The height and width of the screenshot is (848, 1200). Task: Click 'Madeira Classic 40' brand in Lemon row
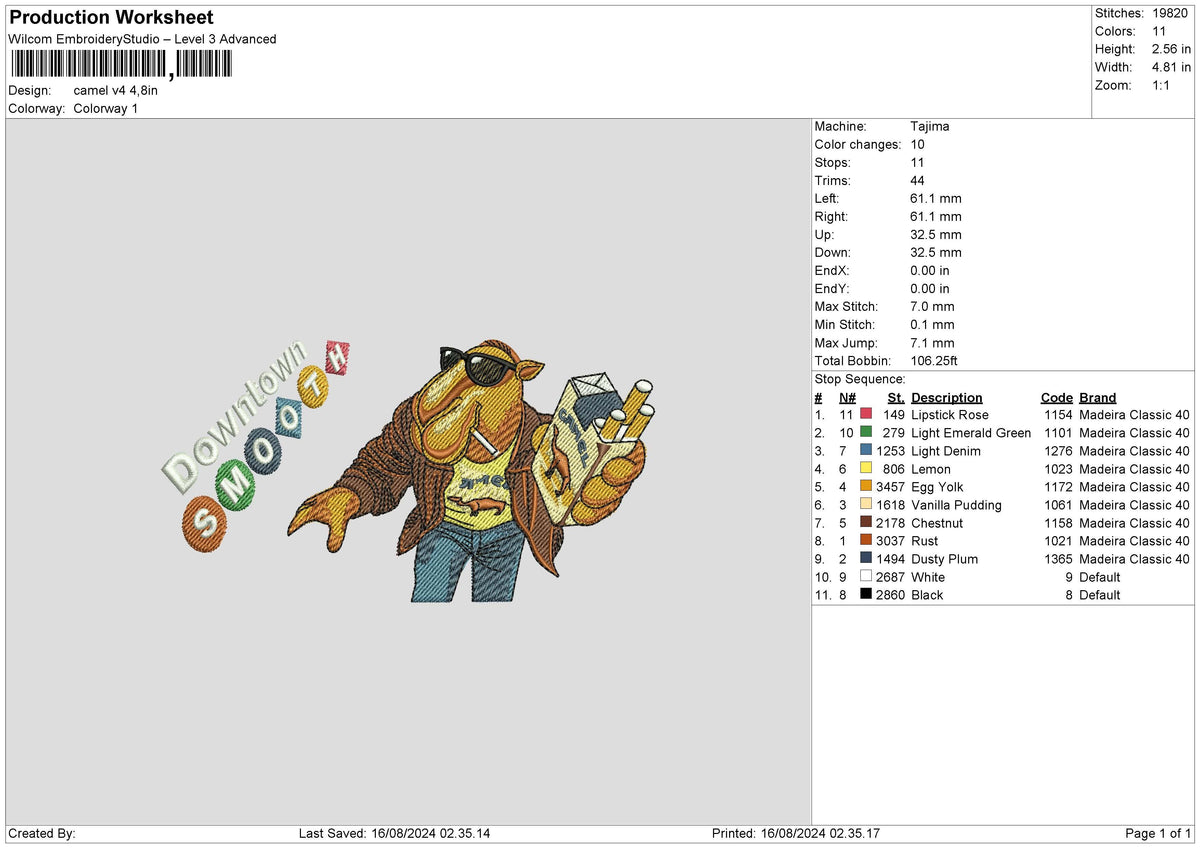coord(1134,469)
